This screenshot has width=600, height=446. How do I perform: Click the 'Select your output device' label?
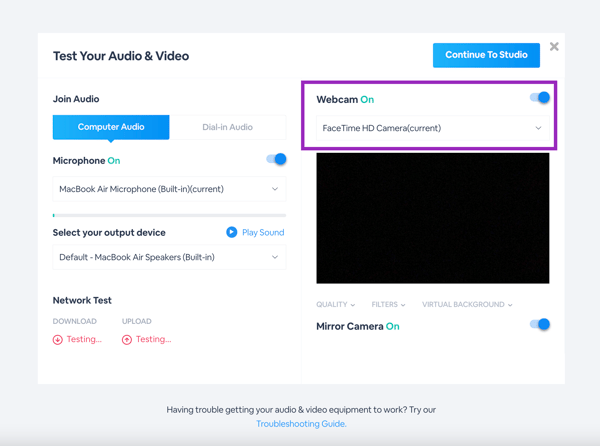coord(109,233)
